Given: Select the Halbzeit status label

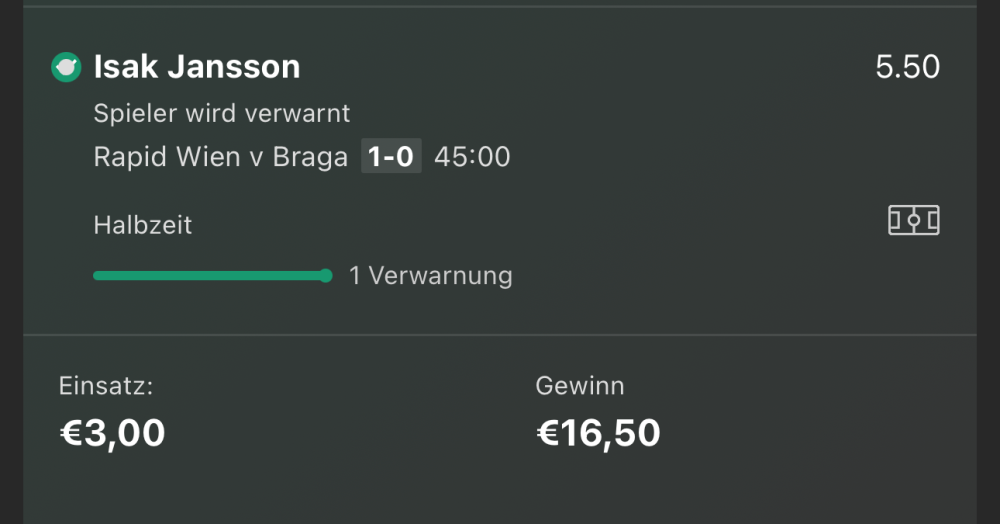Looking at the screenshot, I should [143, 225].
